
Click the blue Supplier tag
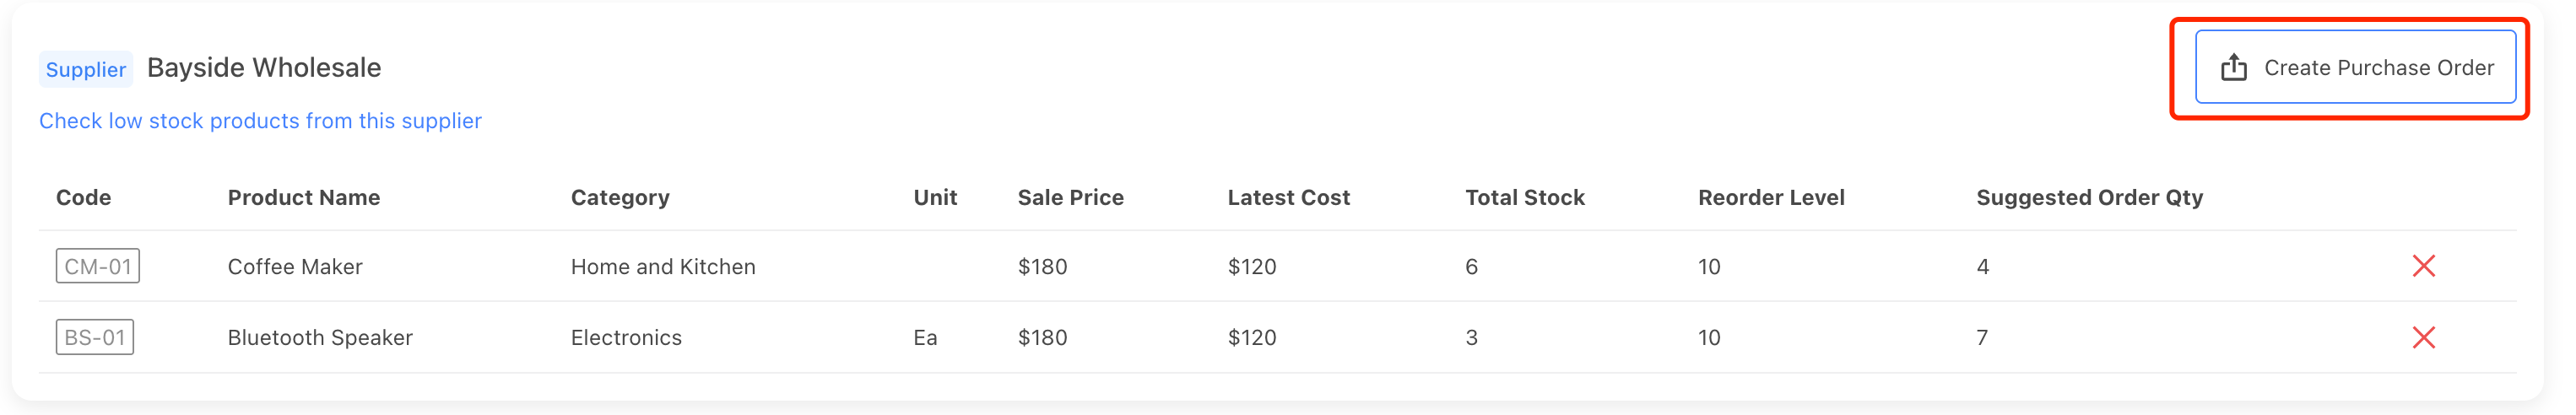click(86, 69)
